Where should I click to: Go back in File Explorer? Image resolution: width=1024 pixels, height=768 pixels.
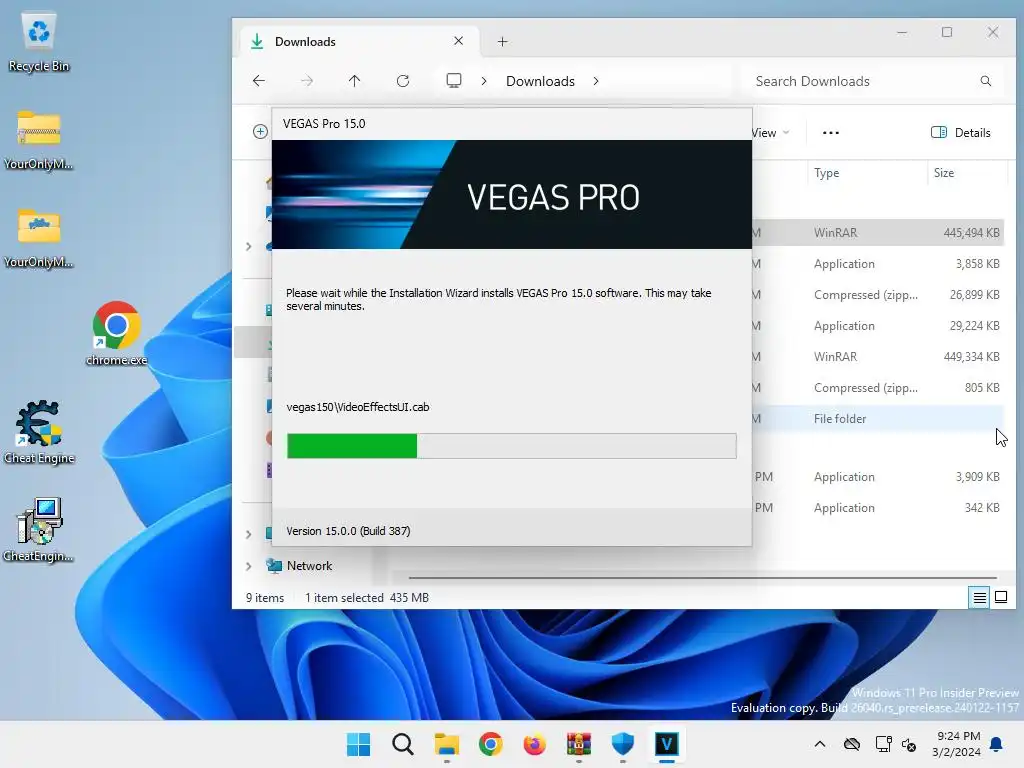click(259, 81)
